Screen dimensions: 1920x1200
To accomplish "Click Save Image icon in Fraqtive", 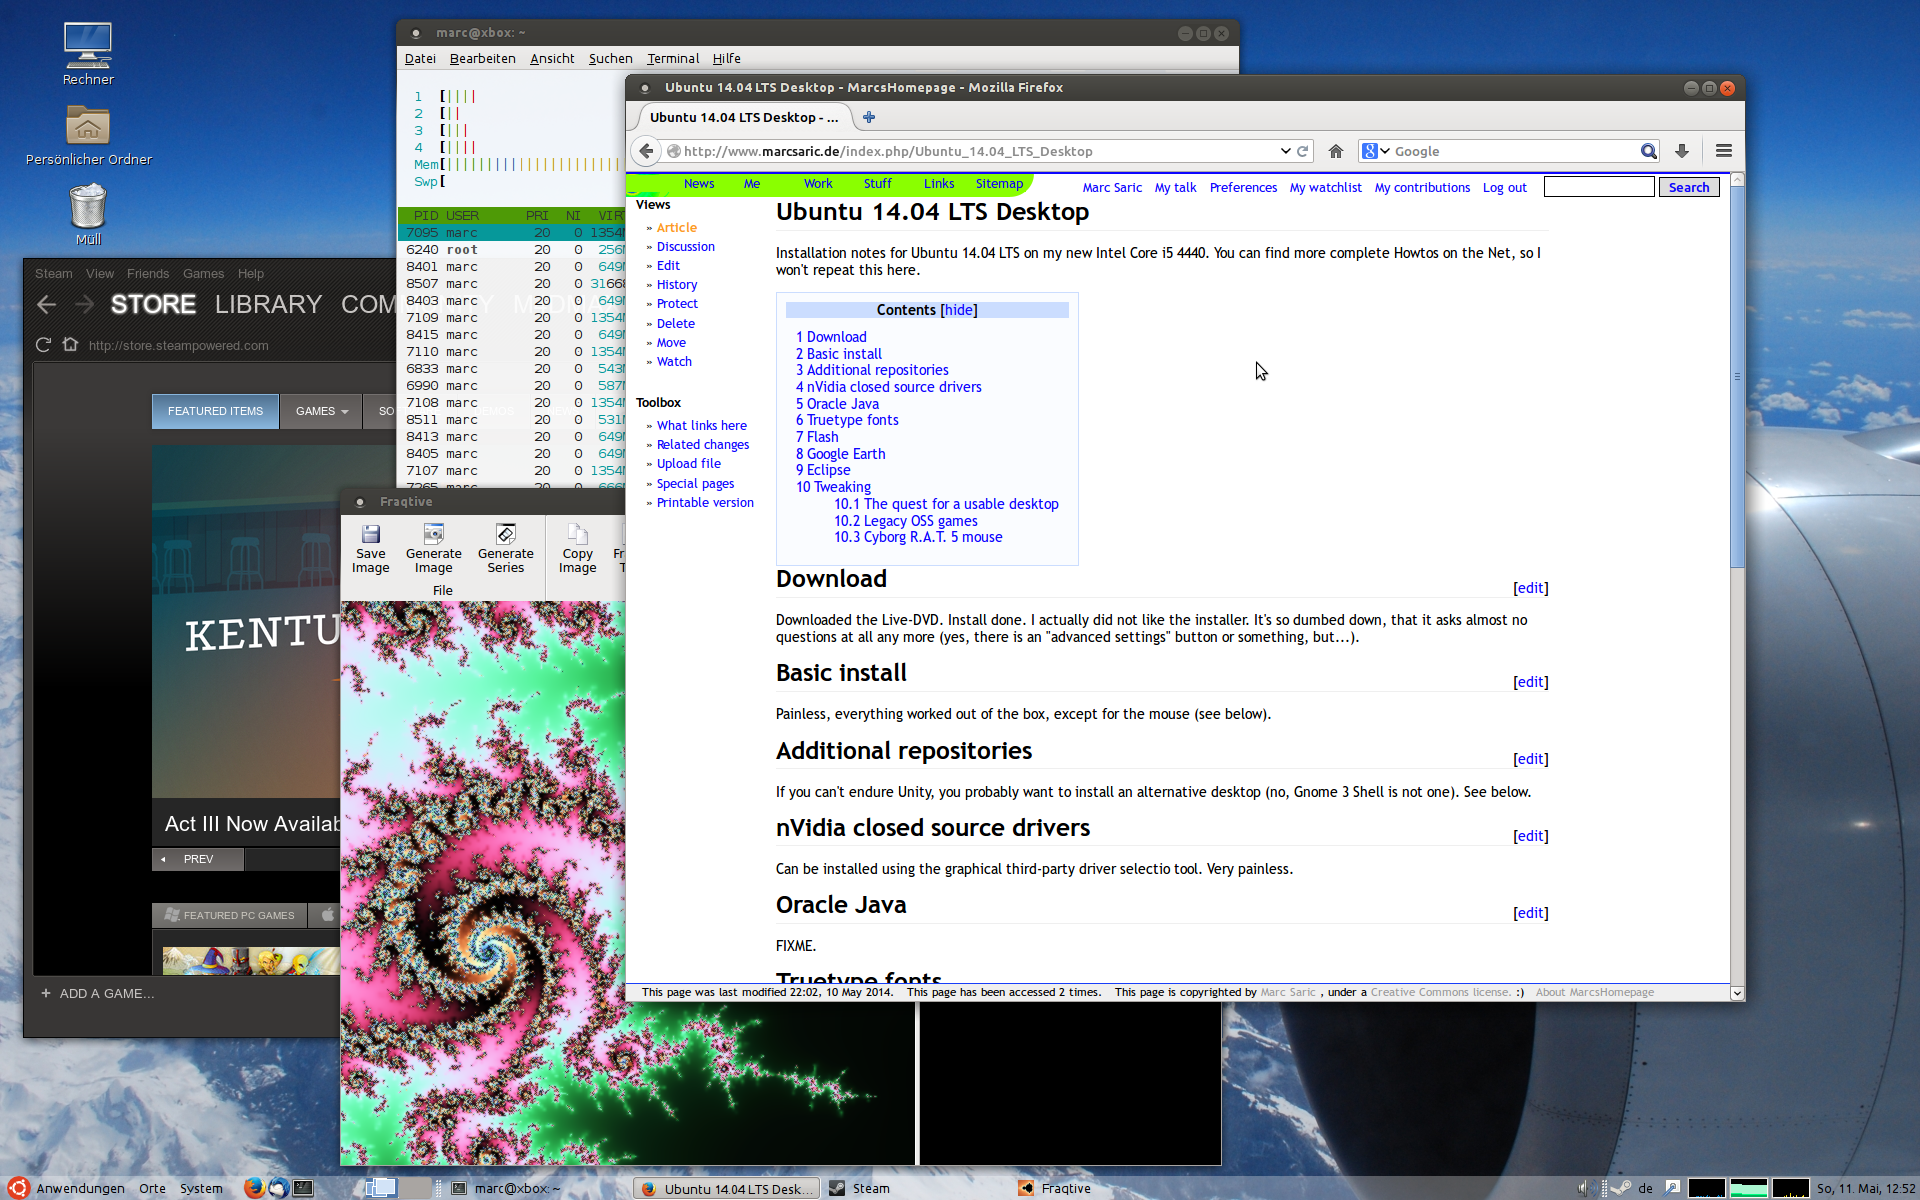I will click(370, 534).
